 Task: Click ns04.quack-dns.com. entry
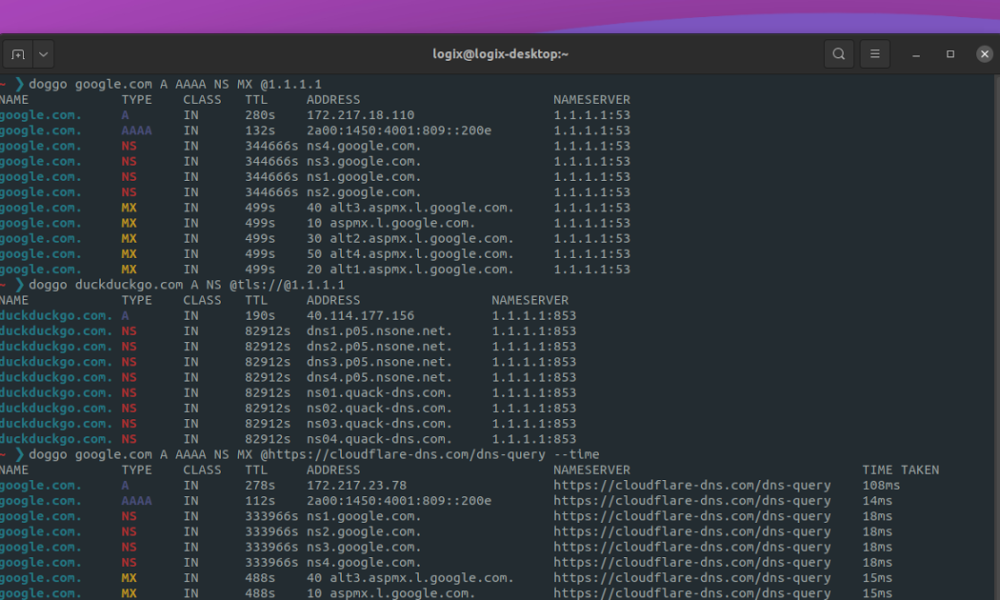[379, 439]
